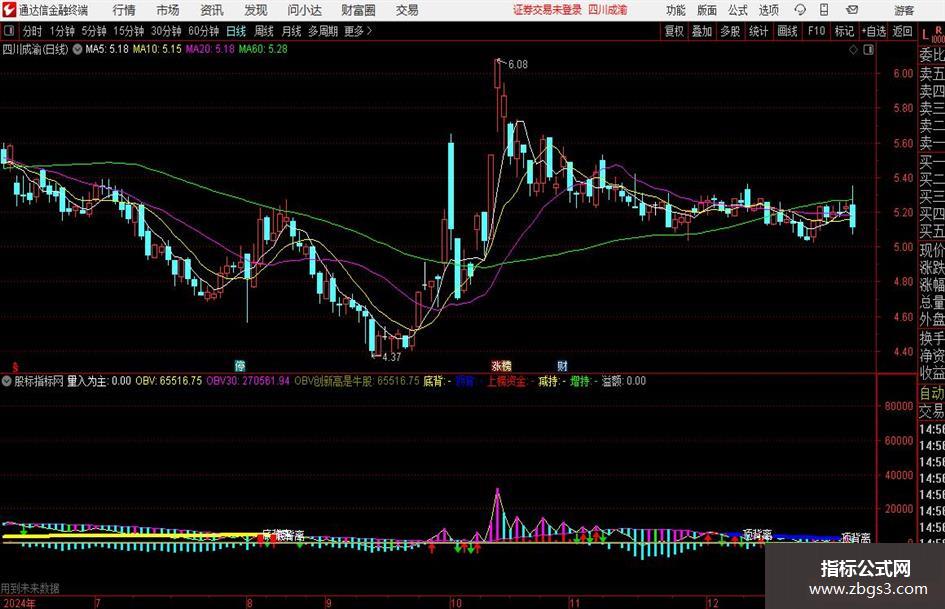
Task: Click the mobile phone icon
Action: point(824,10)
